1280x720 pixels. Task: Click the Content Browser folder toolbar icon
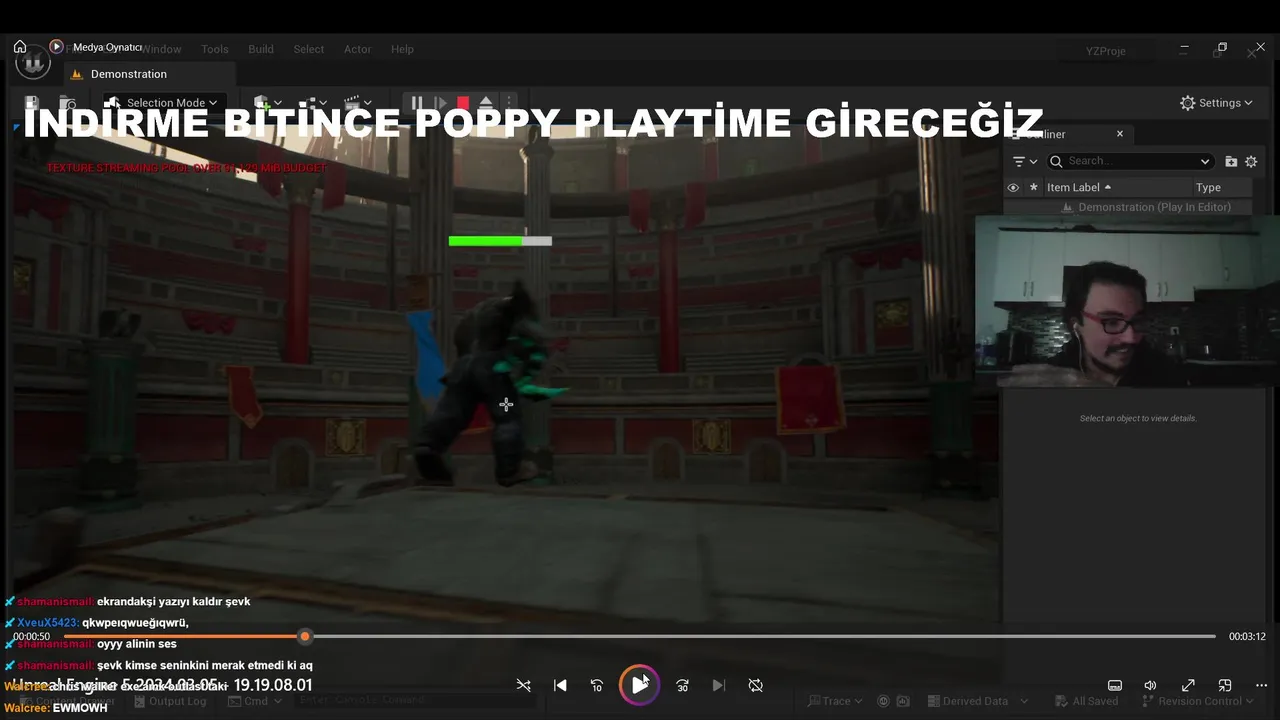(x=67, y=103)
